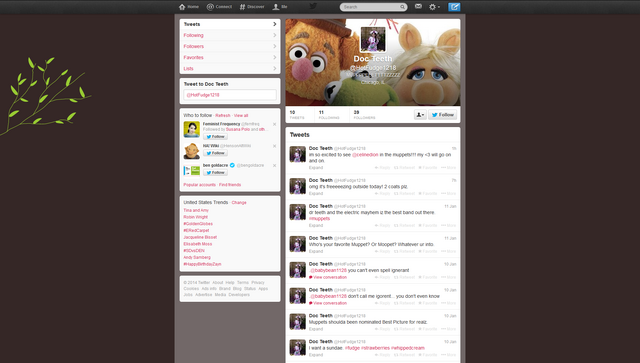This screenshot has width=640, height=363.
Task: Favorite the 'freeeeezing outside' tweet
Action: (x=427, y=194)
